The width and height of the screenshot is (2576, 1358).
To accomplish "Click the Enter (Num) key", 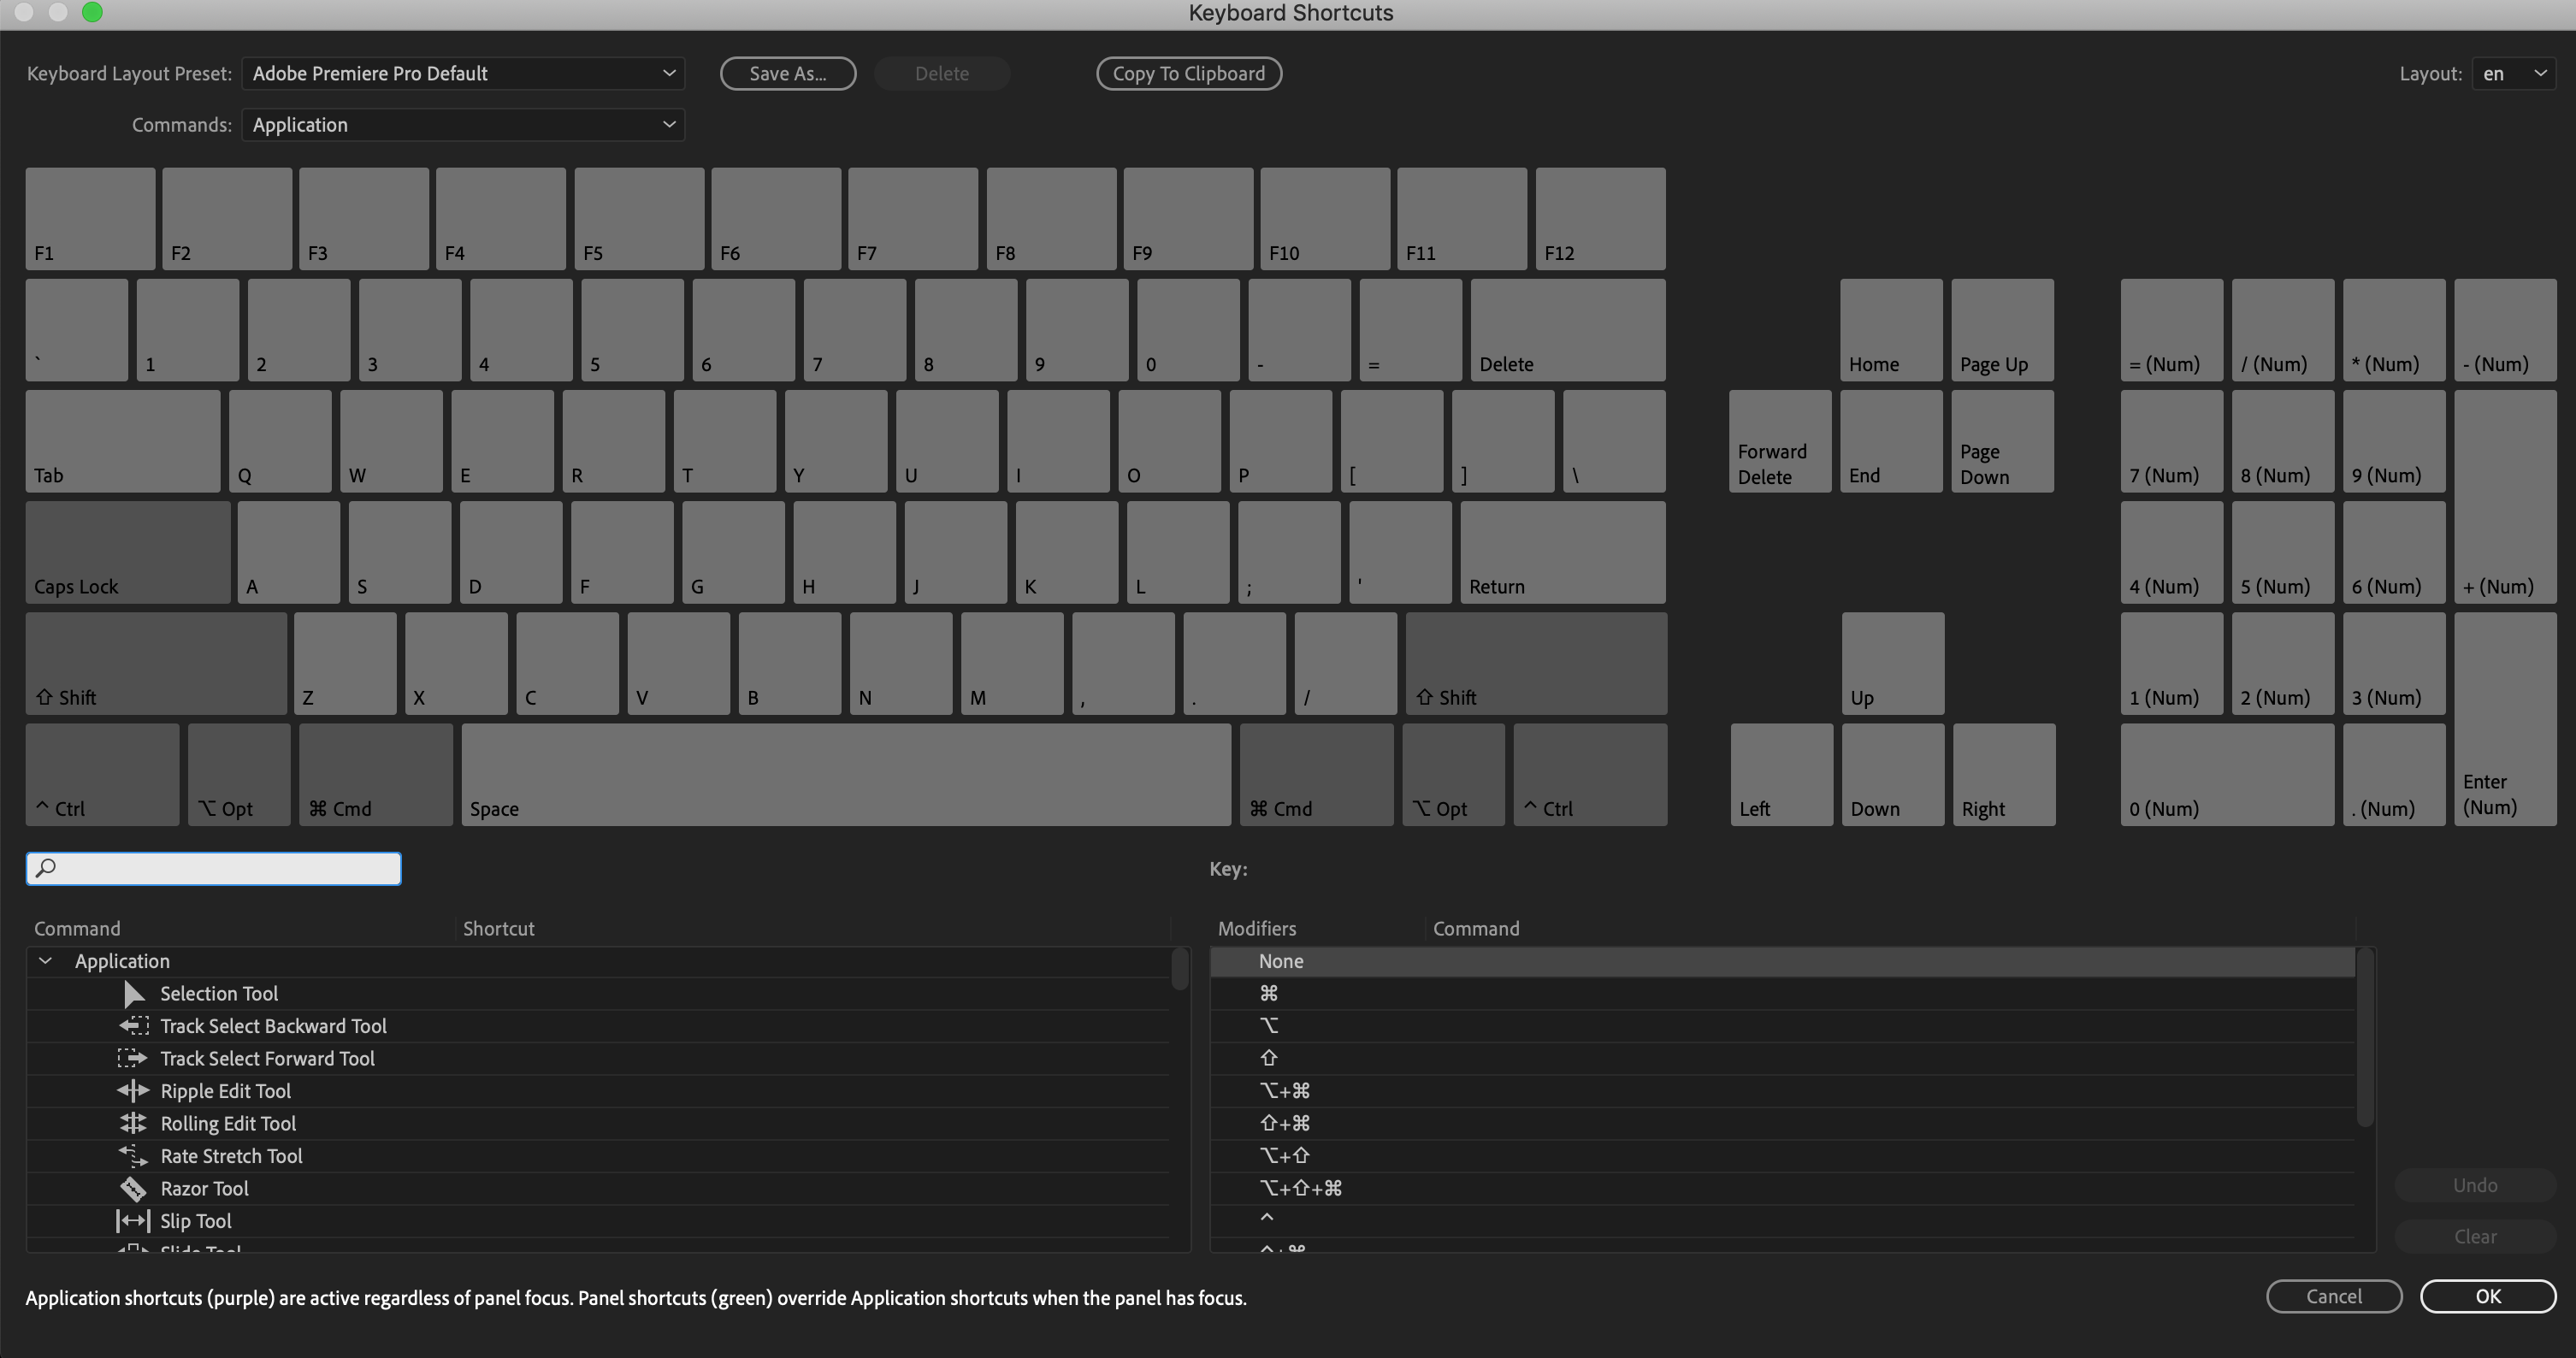I will tap(2505, 719).
